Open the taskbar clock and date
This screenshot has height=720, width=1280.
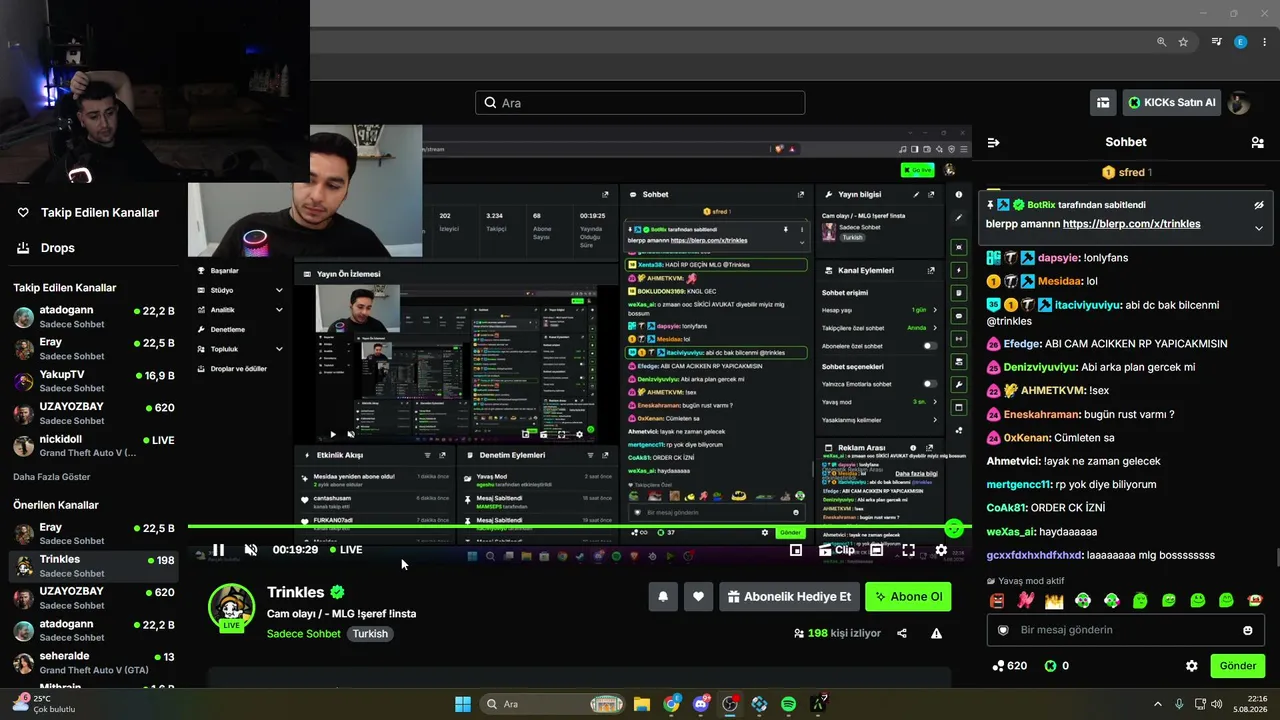pyautogui.click(x=1250, y=704)
